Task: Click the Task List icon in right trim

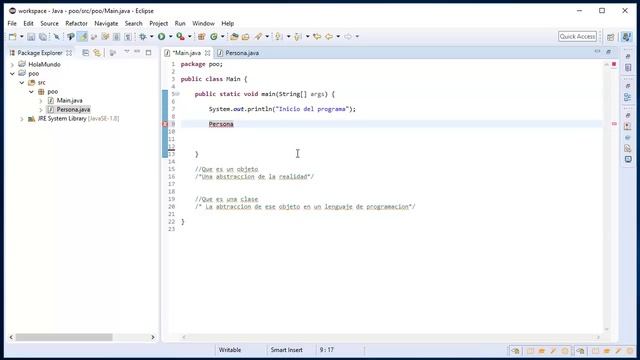Action: point(628,68)
